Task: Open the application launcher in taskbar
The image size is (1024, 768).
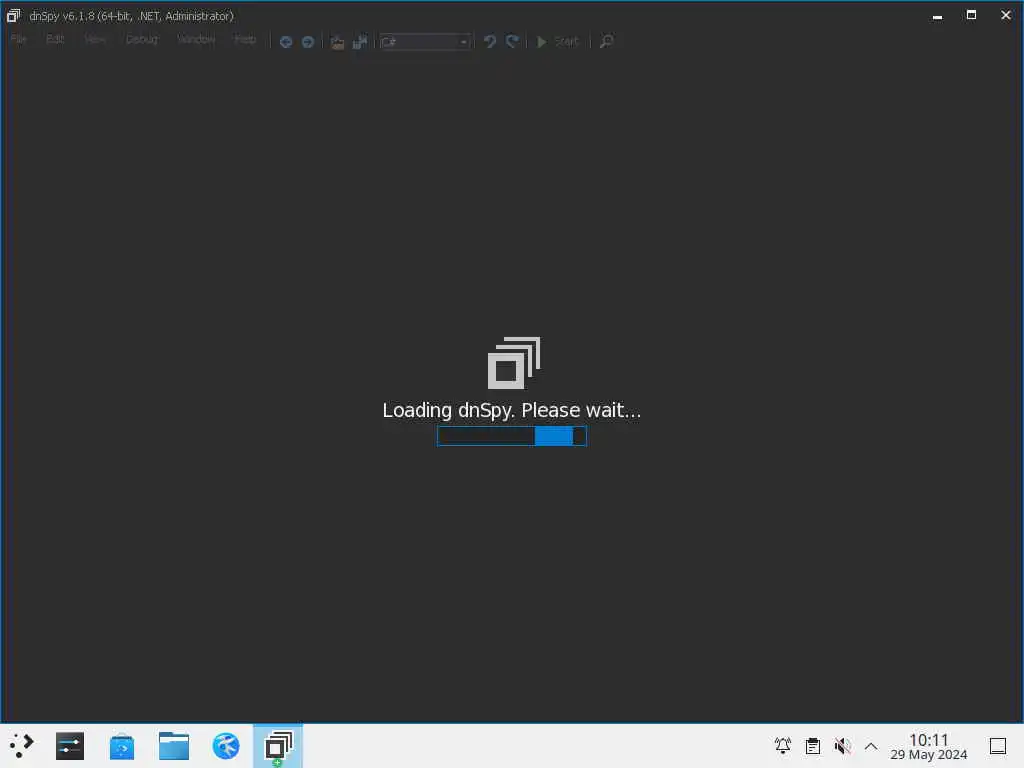Action: 22,746
